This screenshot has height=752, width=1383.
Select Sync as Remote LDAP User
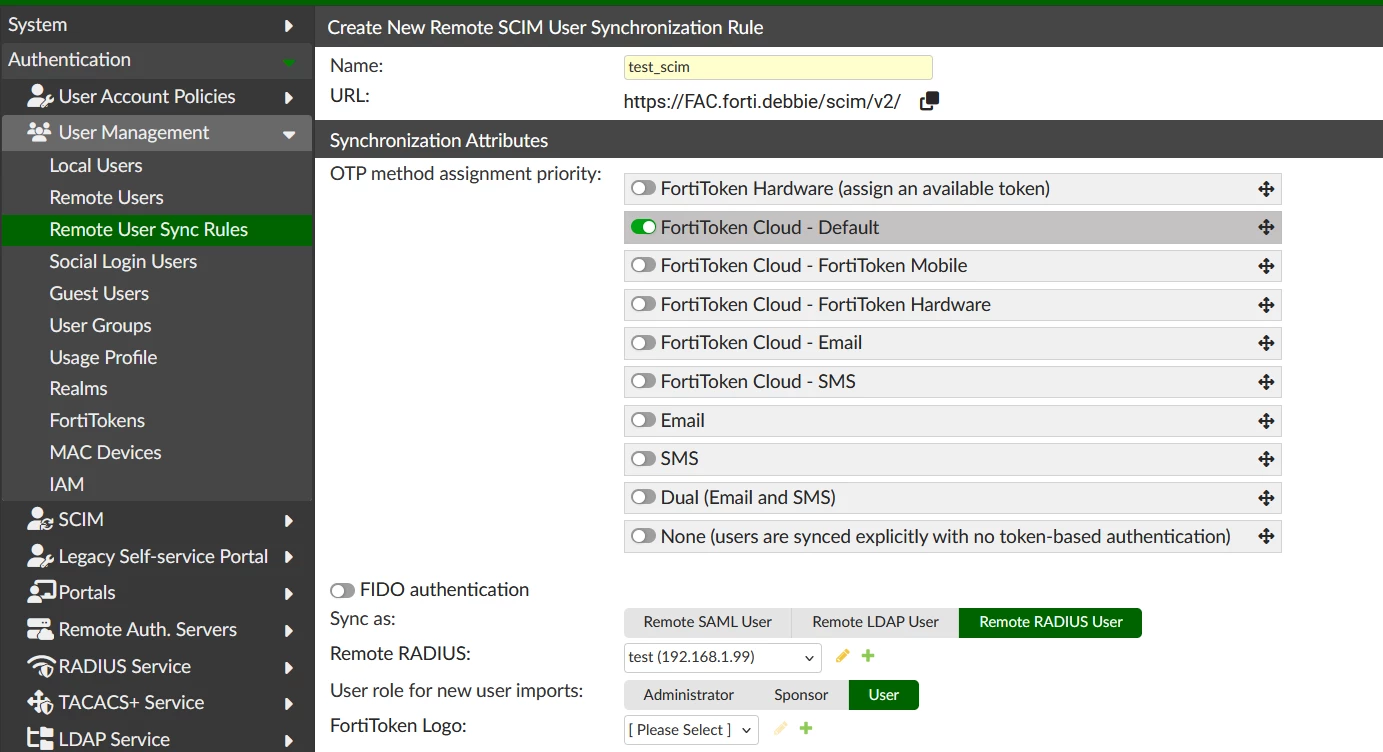(875, 622)
